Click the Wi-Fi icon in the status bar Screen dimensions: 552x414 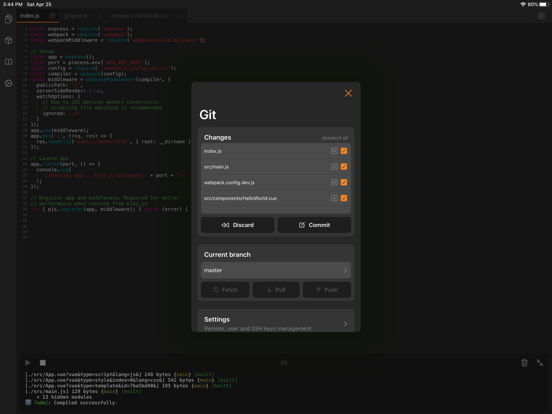tap(523, 4)
